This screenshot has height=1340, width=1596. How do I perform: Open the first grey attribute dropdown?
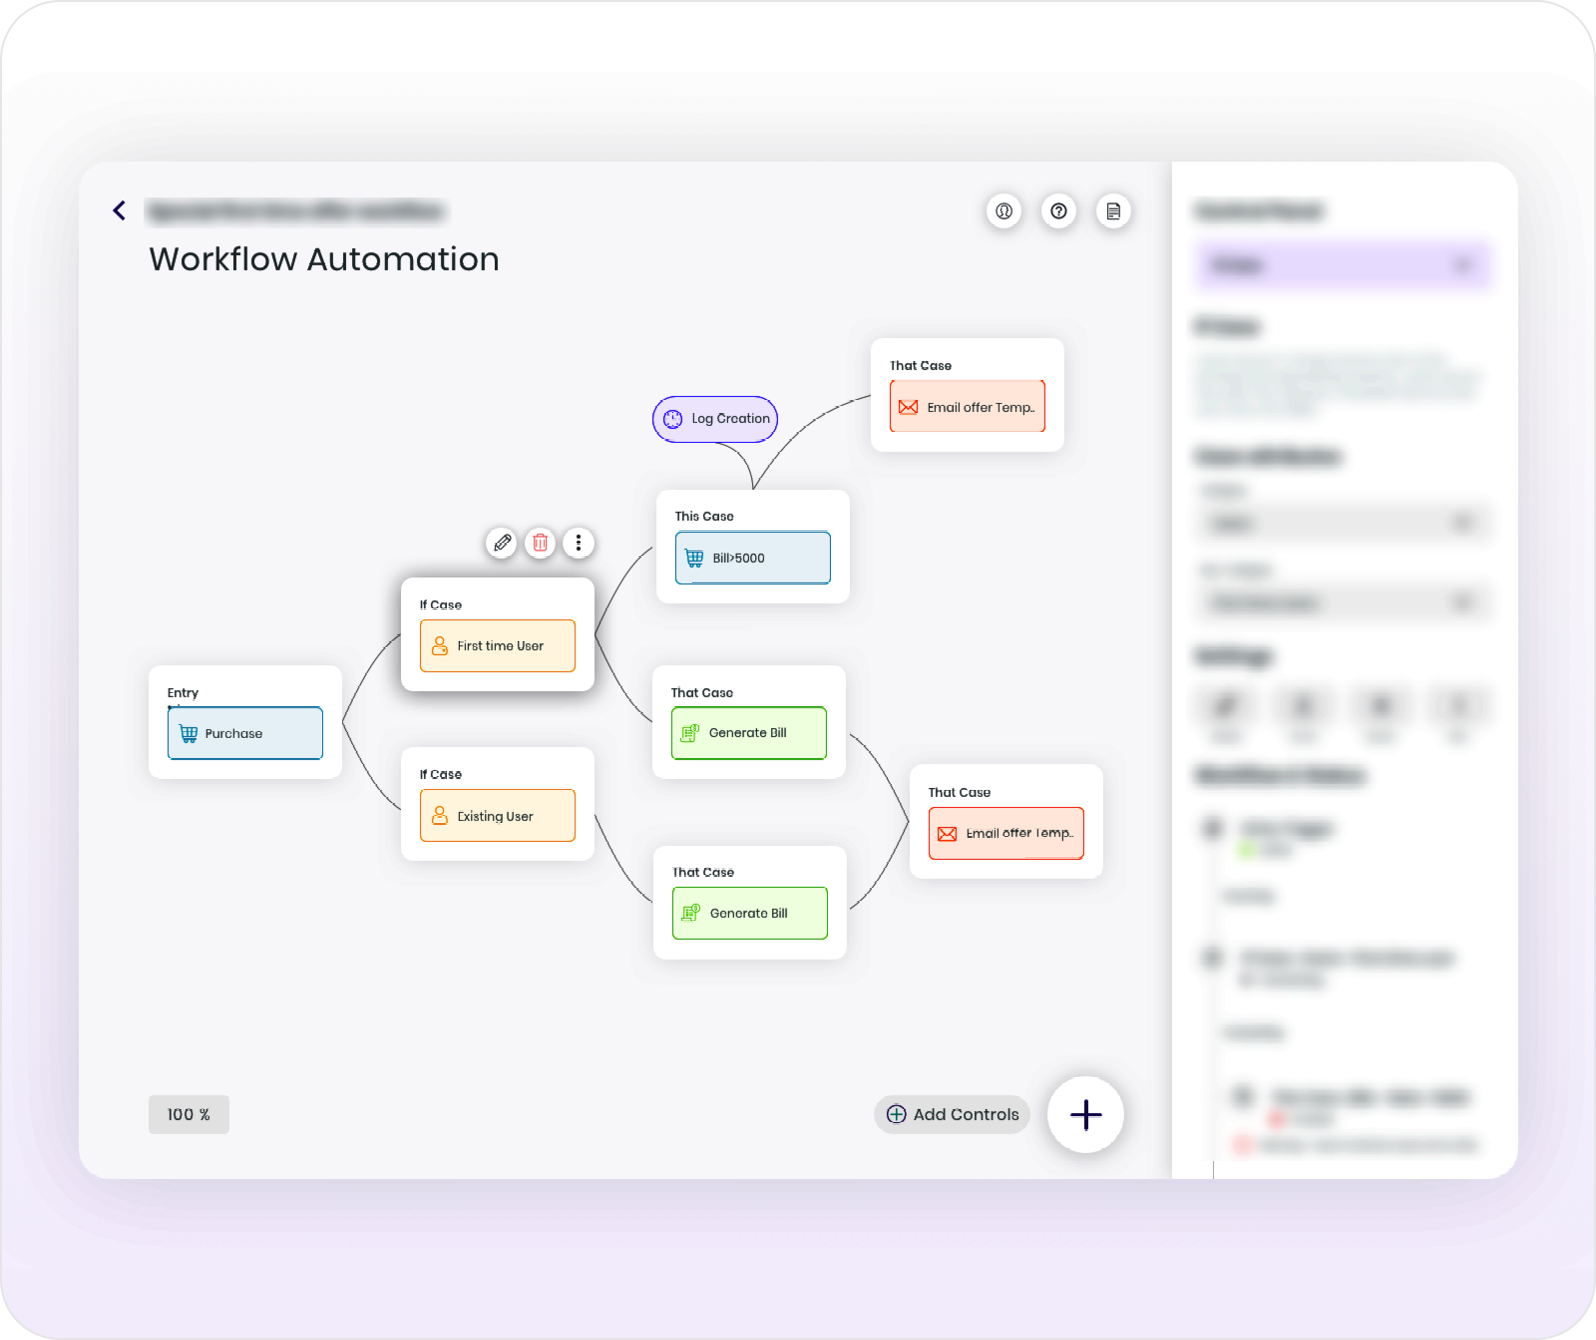(x=1343, y=523)
